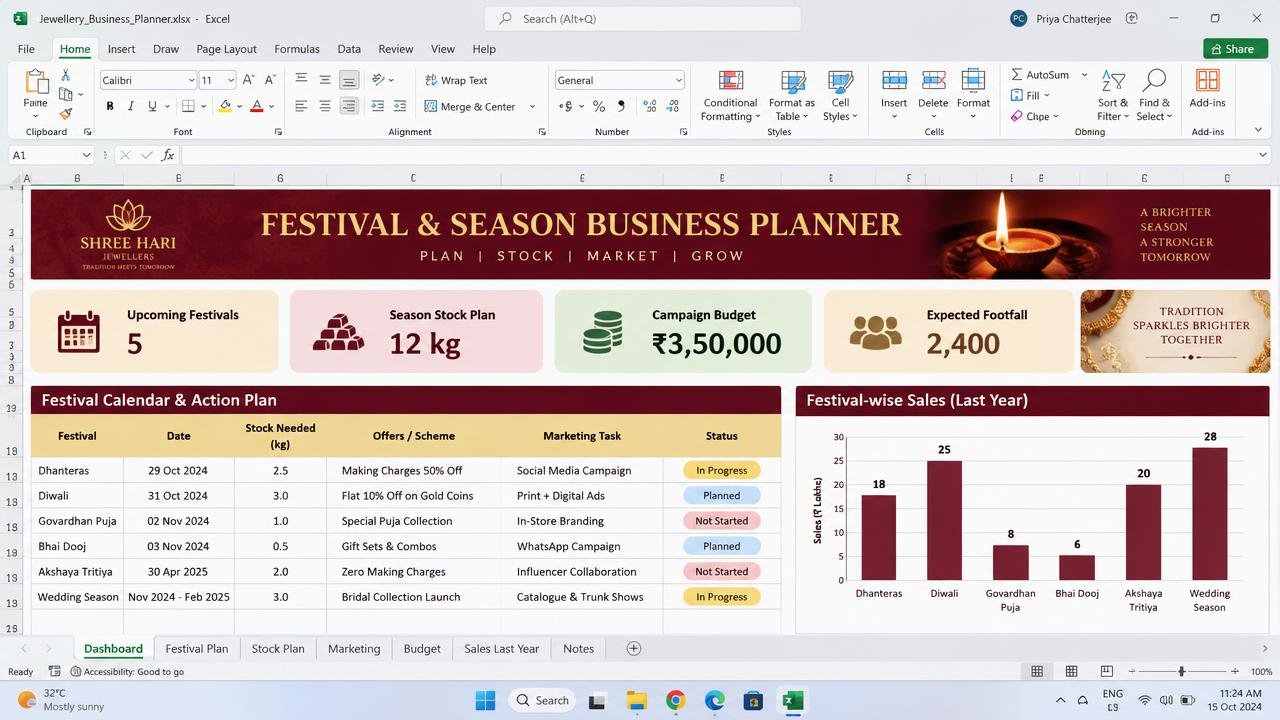This screenshot has height=720, width=1280.
Task: Click the Share button
Action: click(1235, 49)
